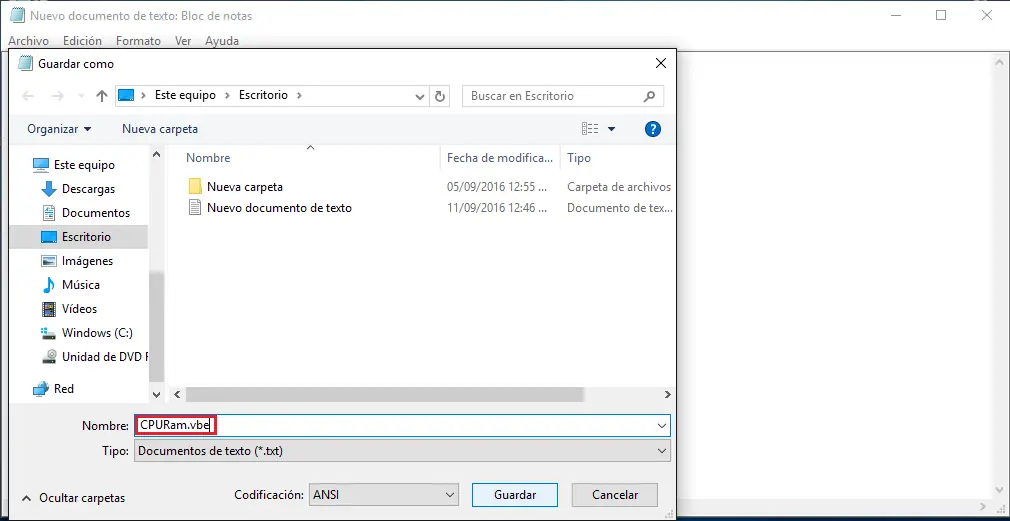The width and height of the screenshot is (1010, 521).
Task: Select Este equipo in address breadcrumb
Action: (x=186, y=95)
